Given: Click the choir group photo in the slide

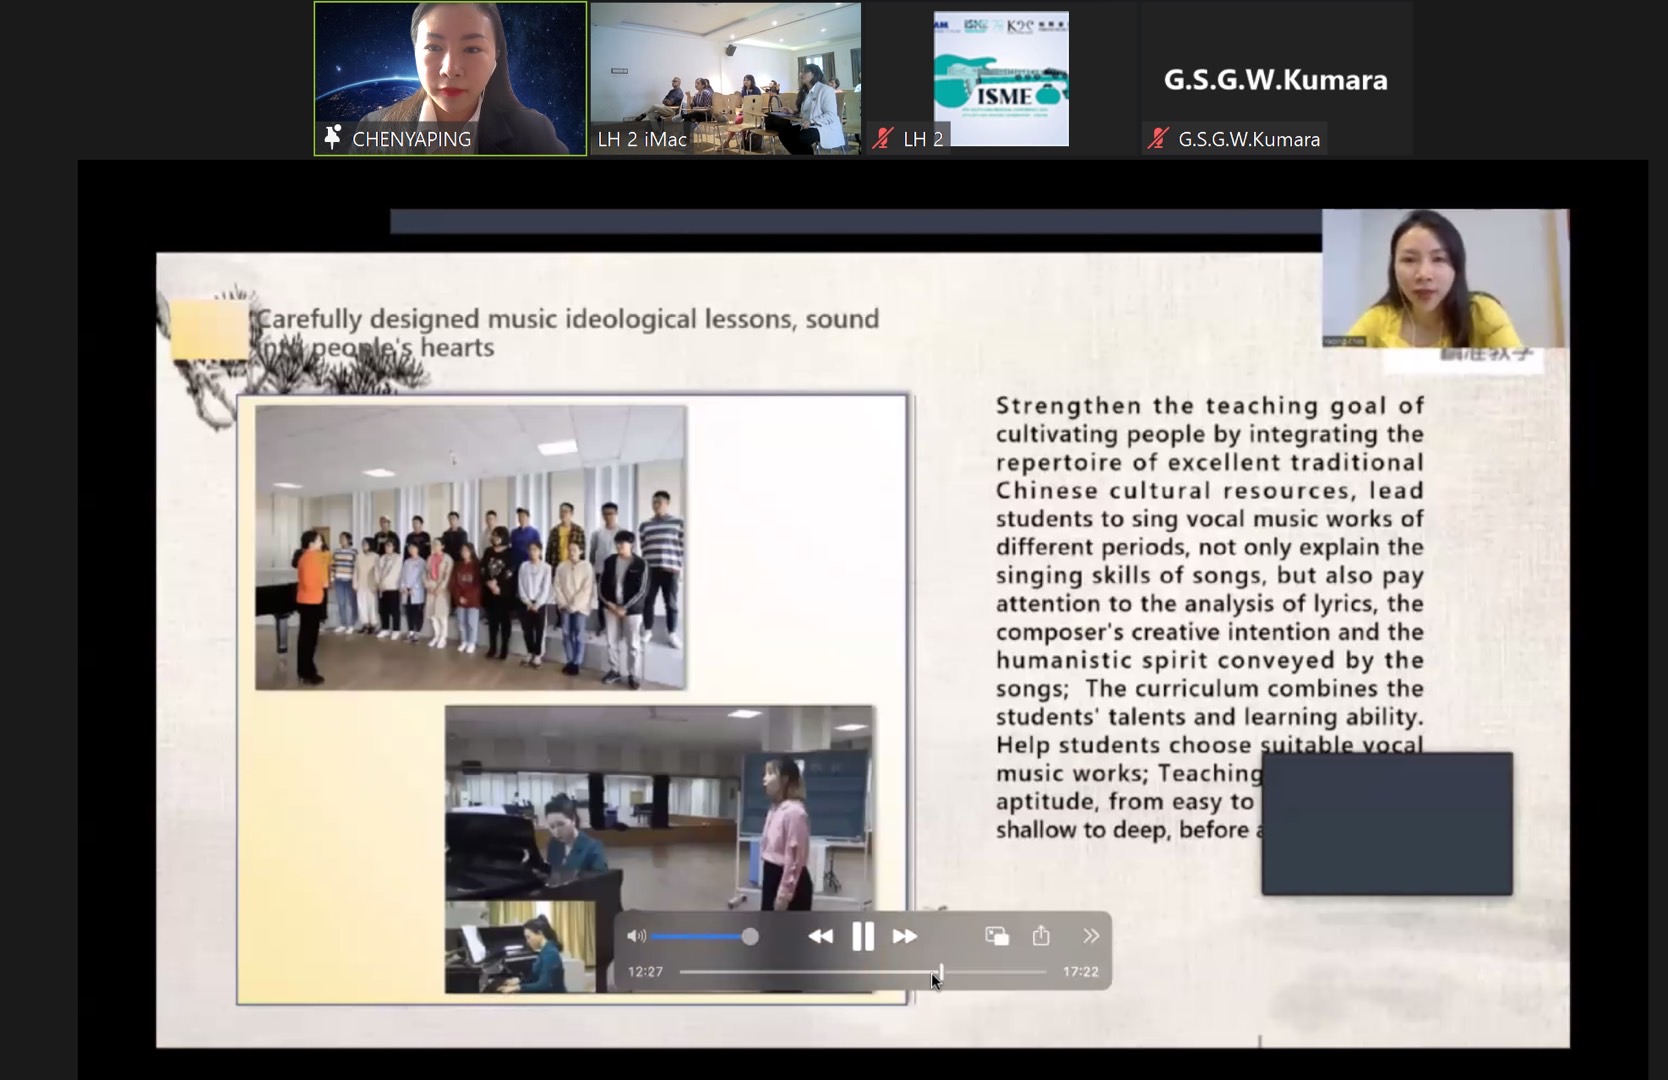Looking at the screenshot, I should 470,547.
